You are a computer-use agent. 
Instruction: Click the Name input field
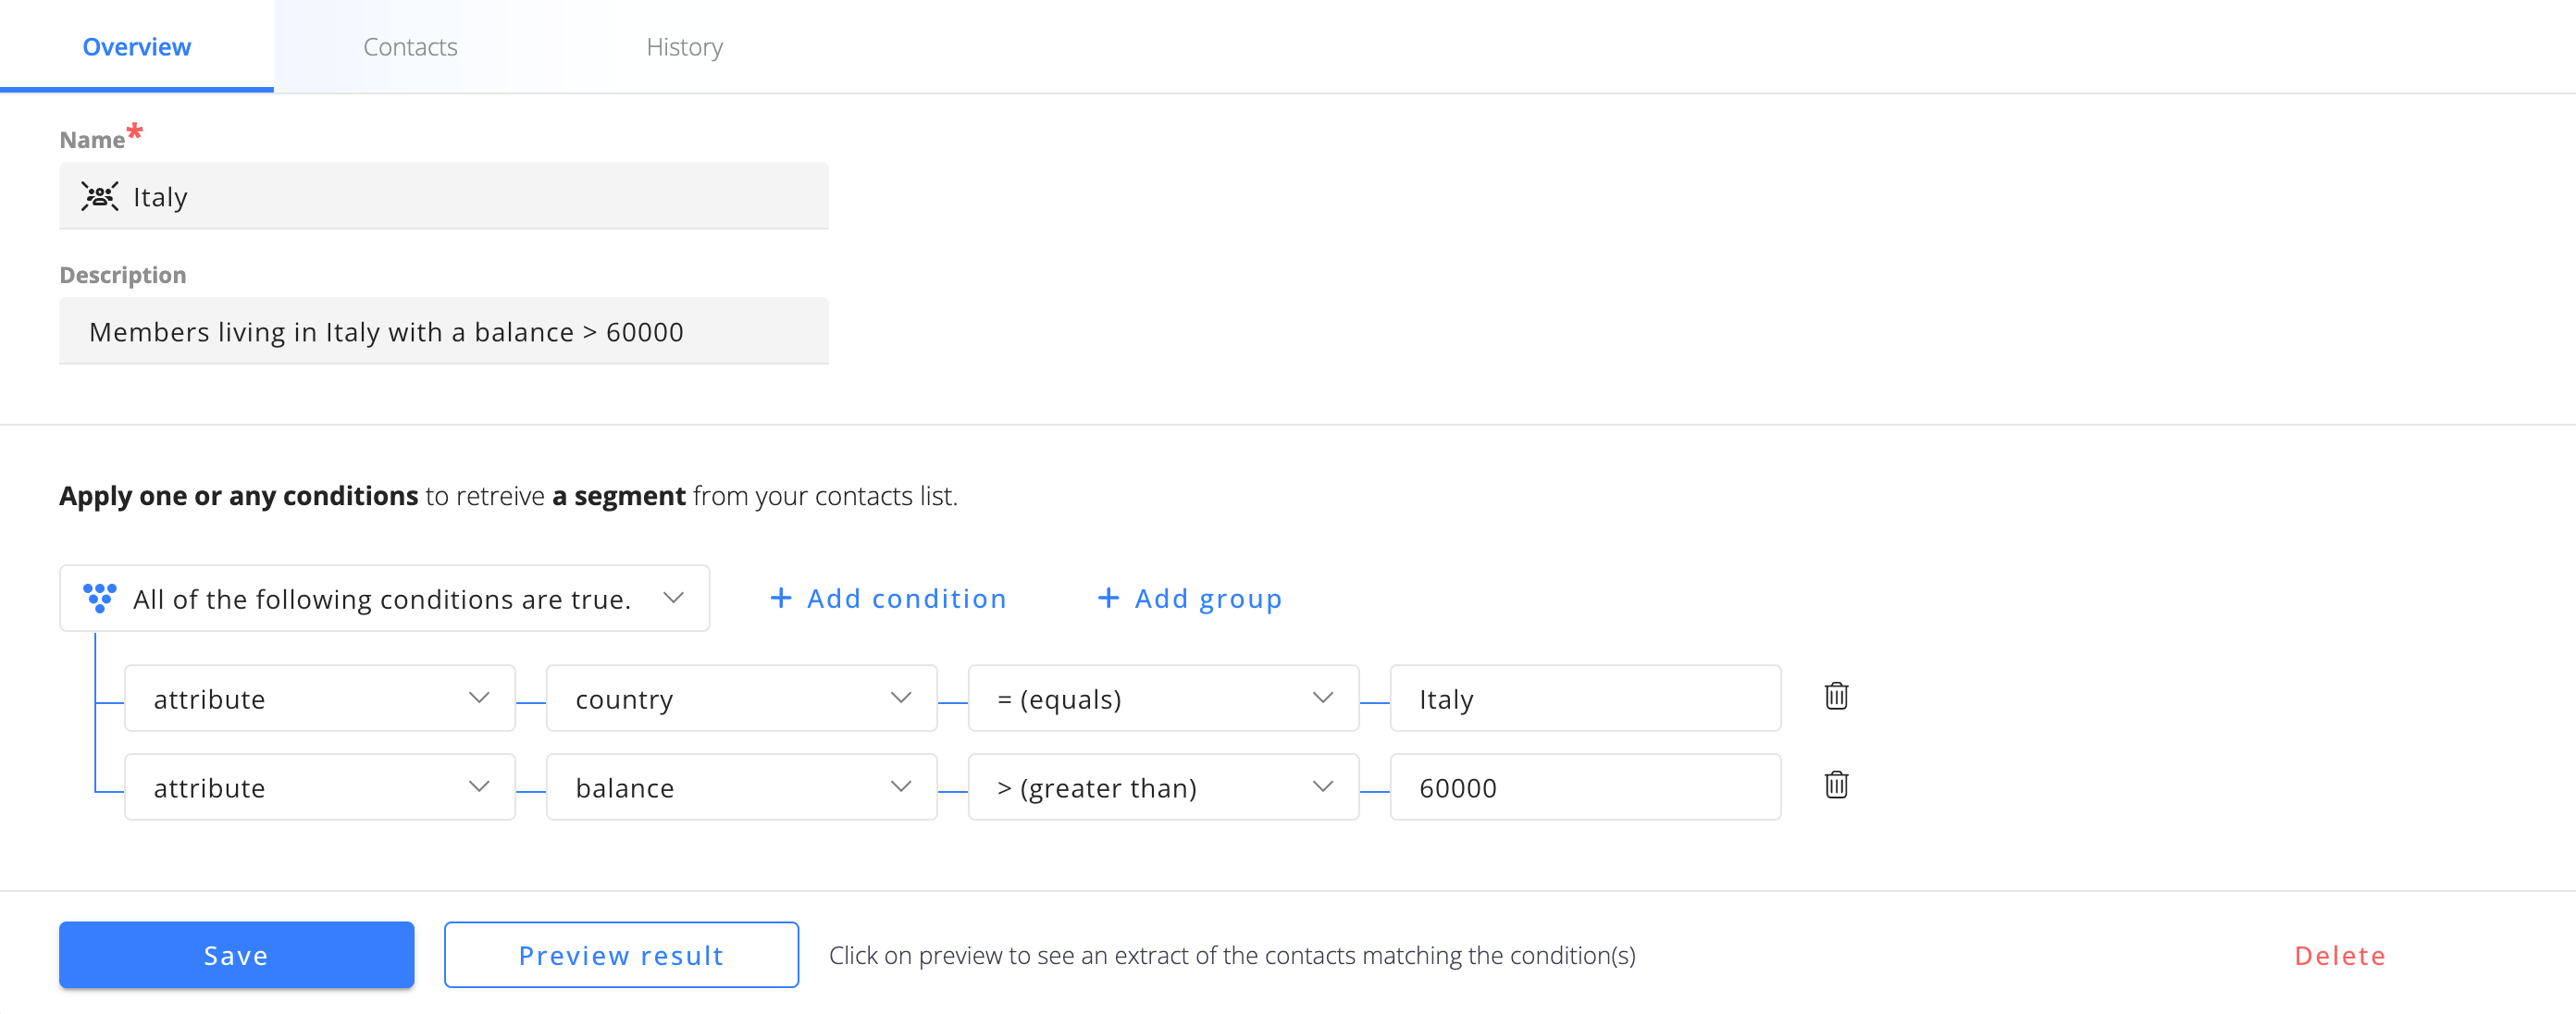pyautogui.click(x=442, y=197)
